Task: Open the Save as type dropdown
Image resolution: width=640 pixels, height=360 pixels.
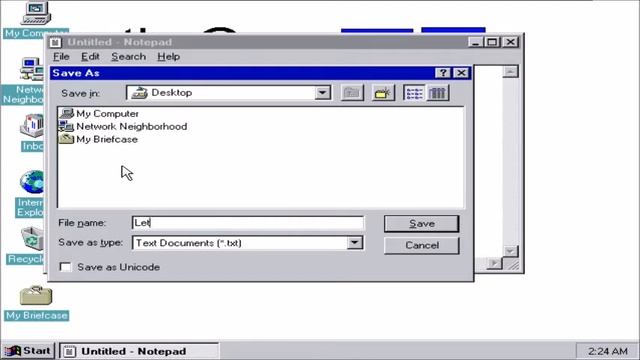Action: (355, 243)
